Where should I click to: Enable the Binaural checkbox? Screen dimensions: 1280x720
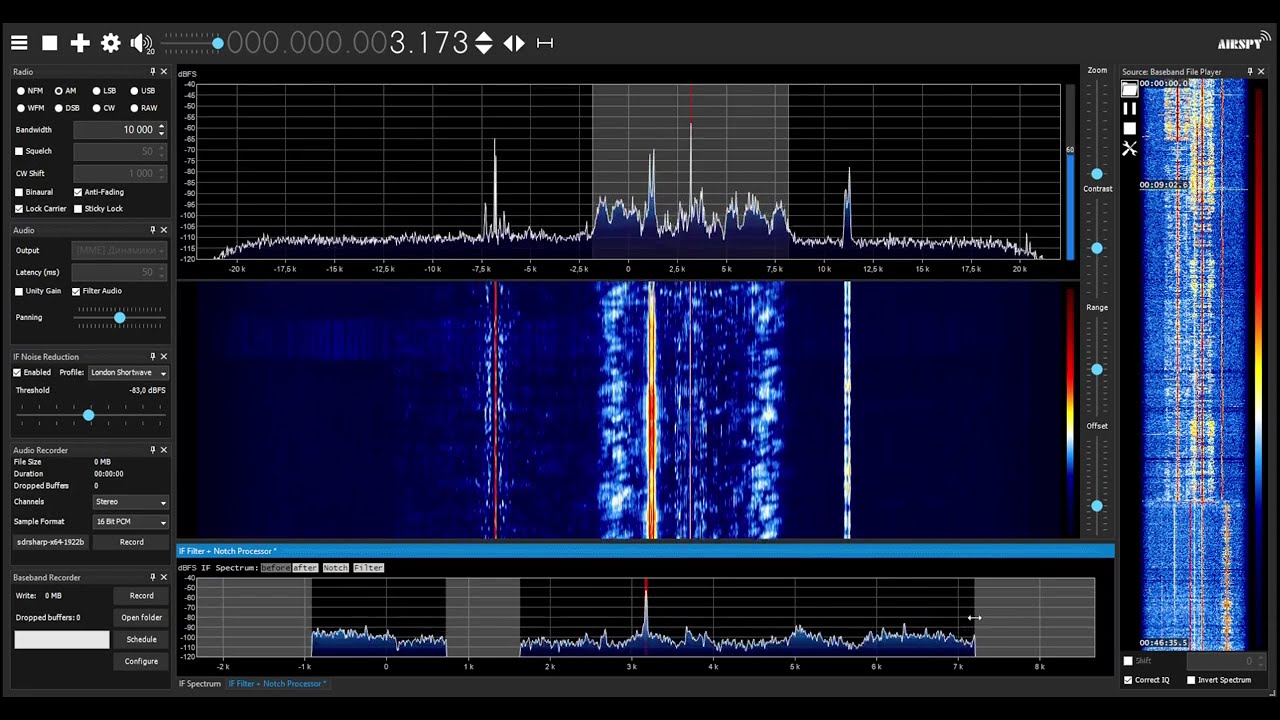19,192
